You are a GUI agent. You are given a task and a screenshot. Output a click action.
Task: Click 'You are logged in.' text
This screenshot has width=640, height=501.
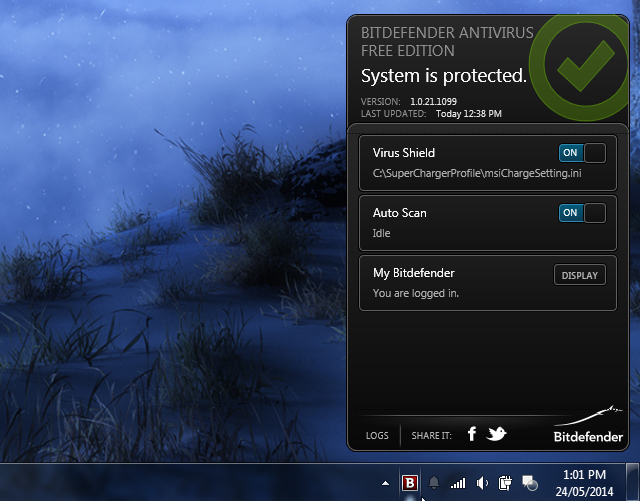416,294
